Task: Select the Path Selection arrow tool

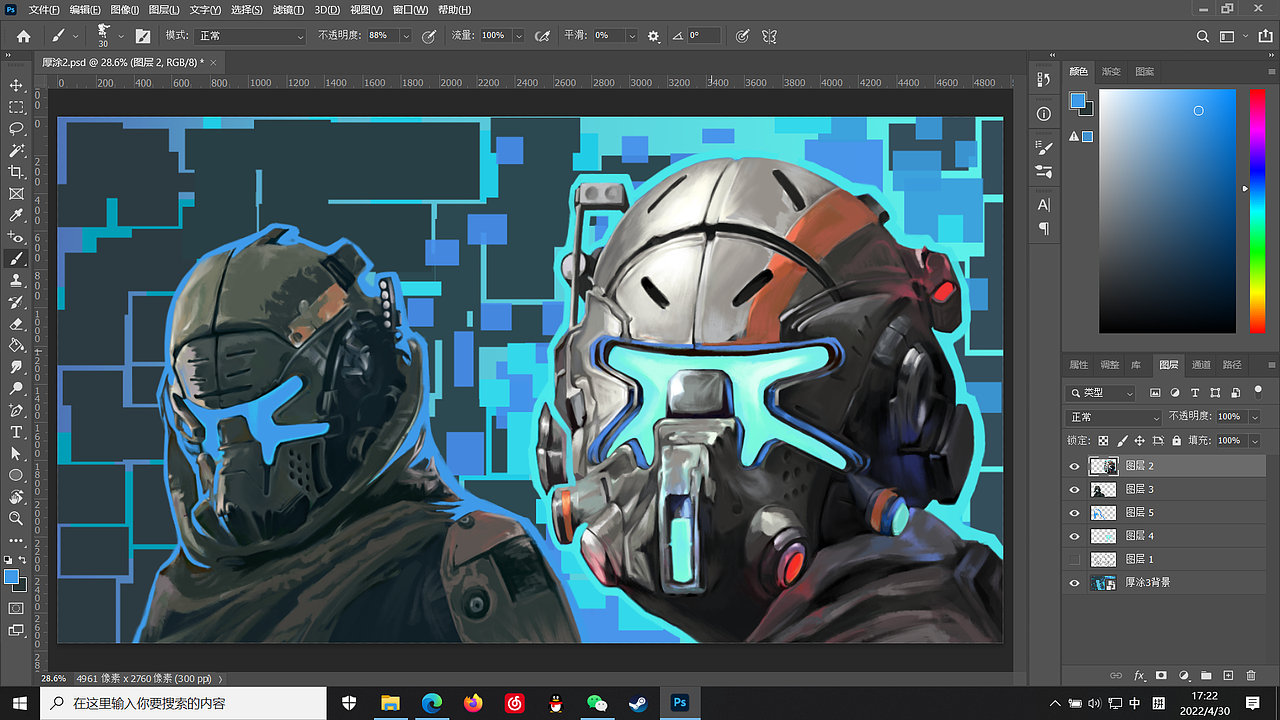Action: (16, 454)
